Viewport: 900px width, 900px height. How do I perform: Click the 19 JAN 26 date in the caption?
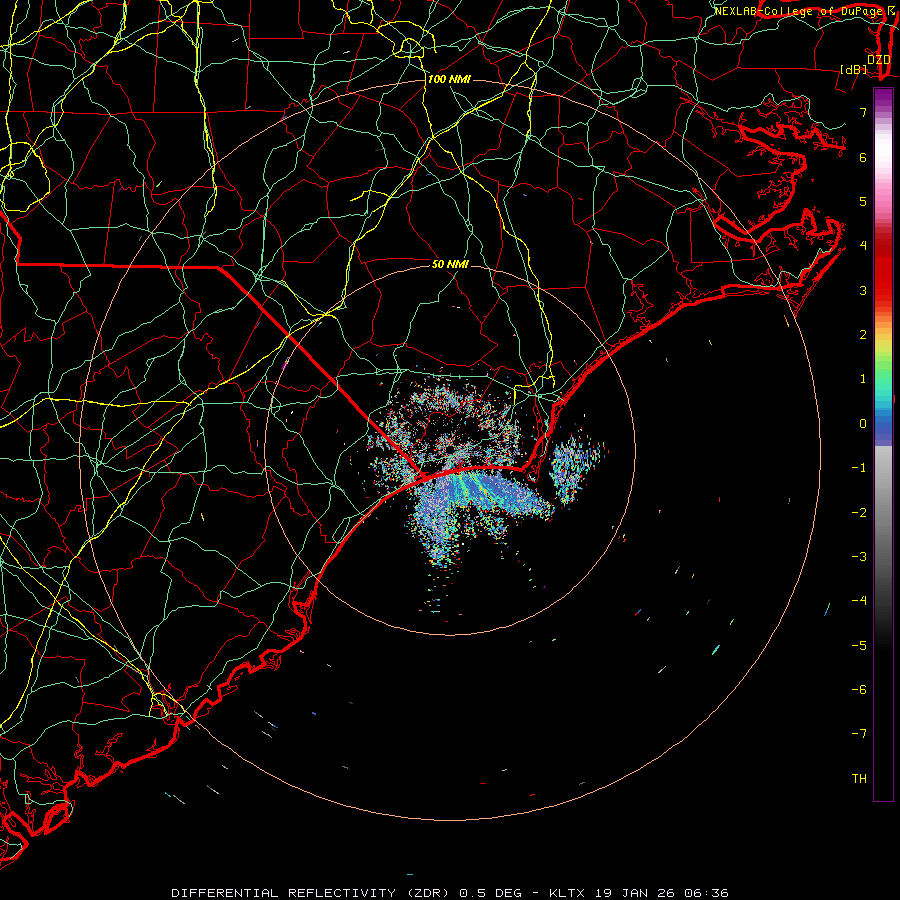tap(635, 893)
